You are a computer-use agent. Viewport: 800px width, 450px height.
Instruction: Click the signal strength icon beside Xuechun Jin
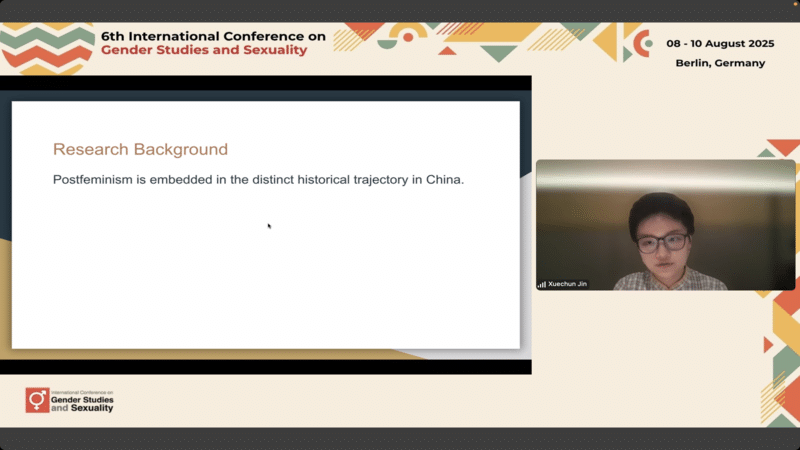point(542,284)
